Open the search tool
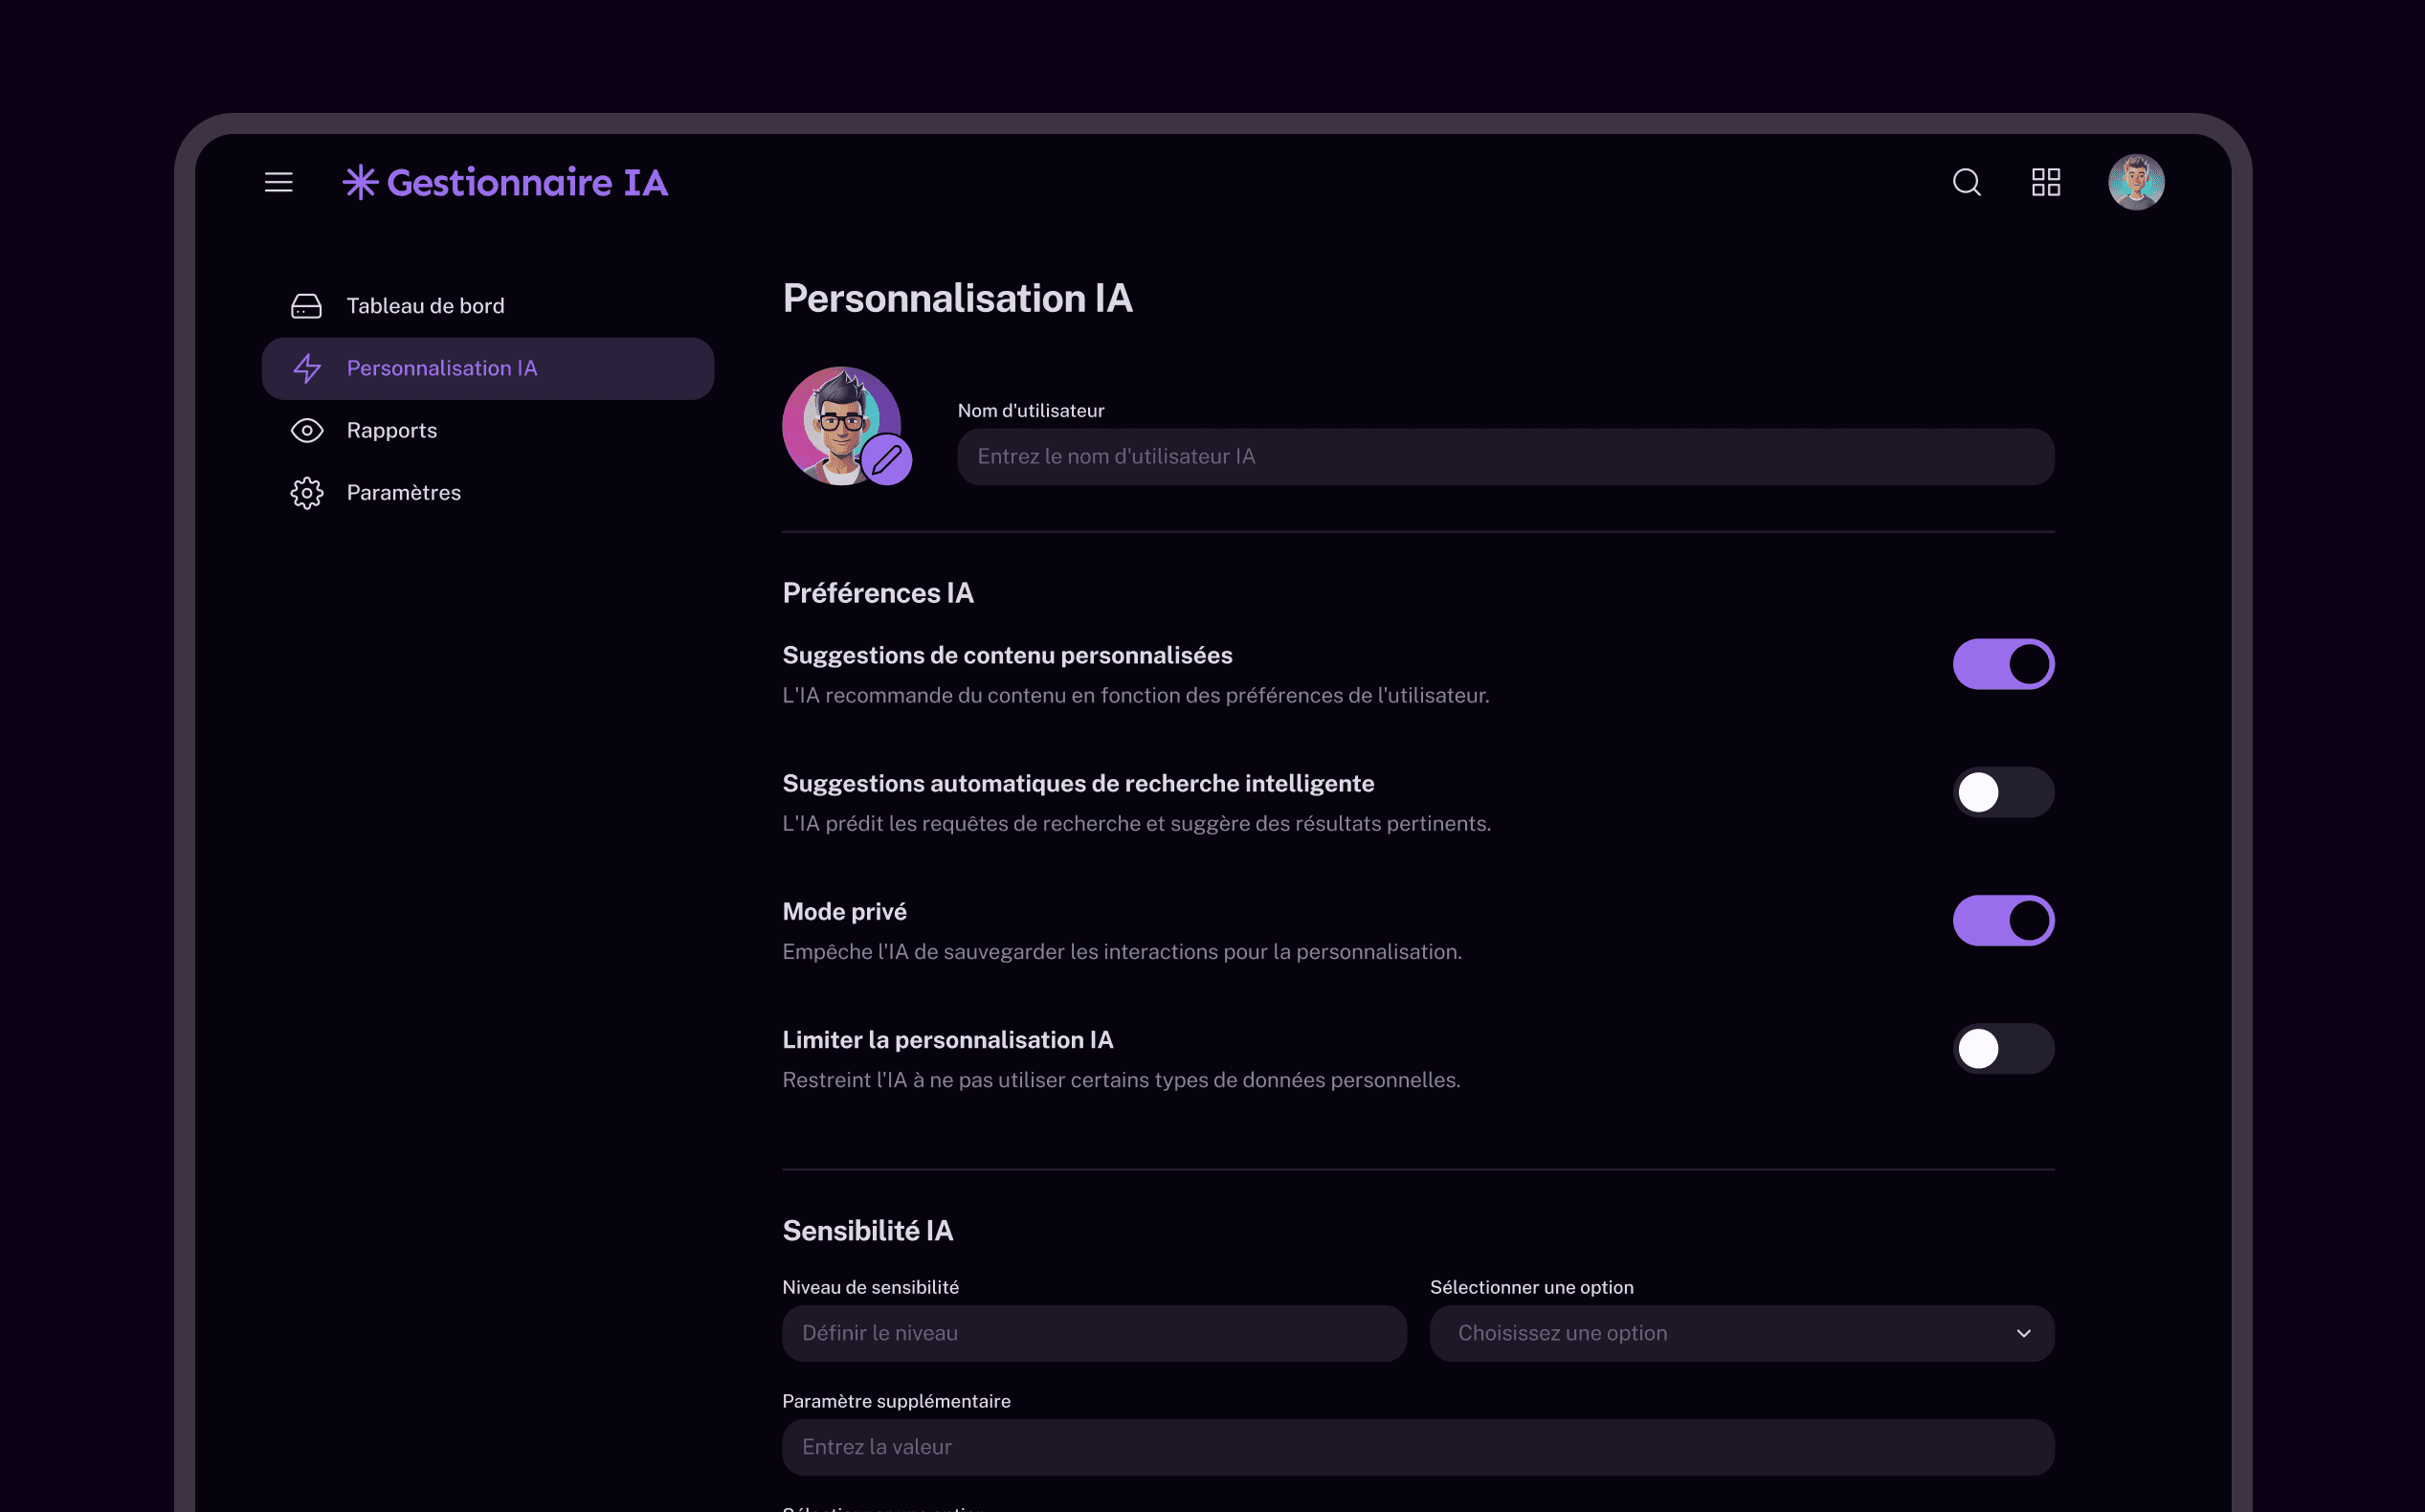This screenshot has width=2425, height=1512. pyautogui.click(x=1965, y=182)
